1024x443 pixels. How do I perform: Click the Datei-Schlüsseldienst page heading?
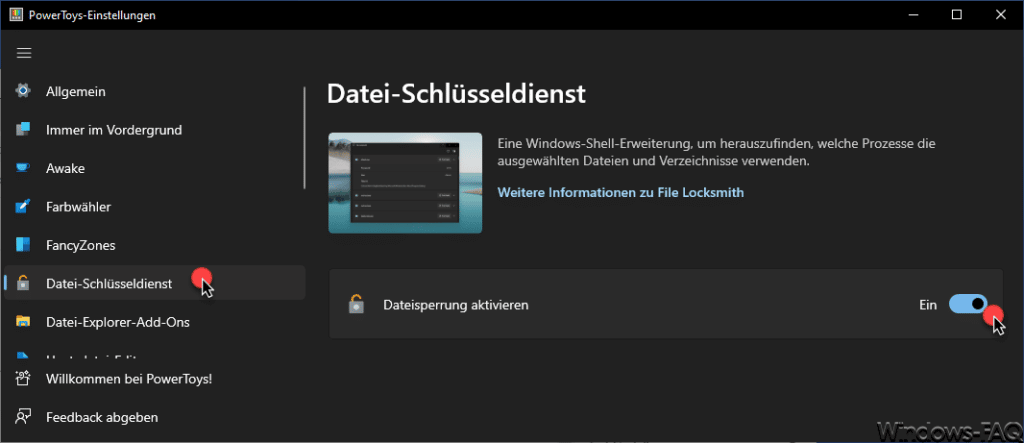[456, 94]
